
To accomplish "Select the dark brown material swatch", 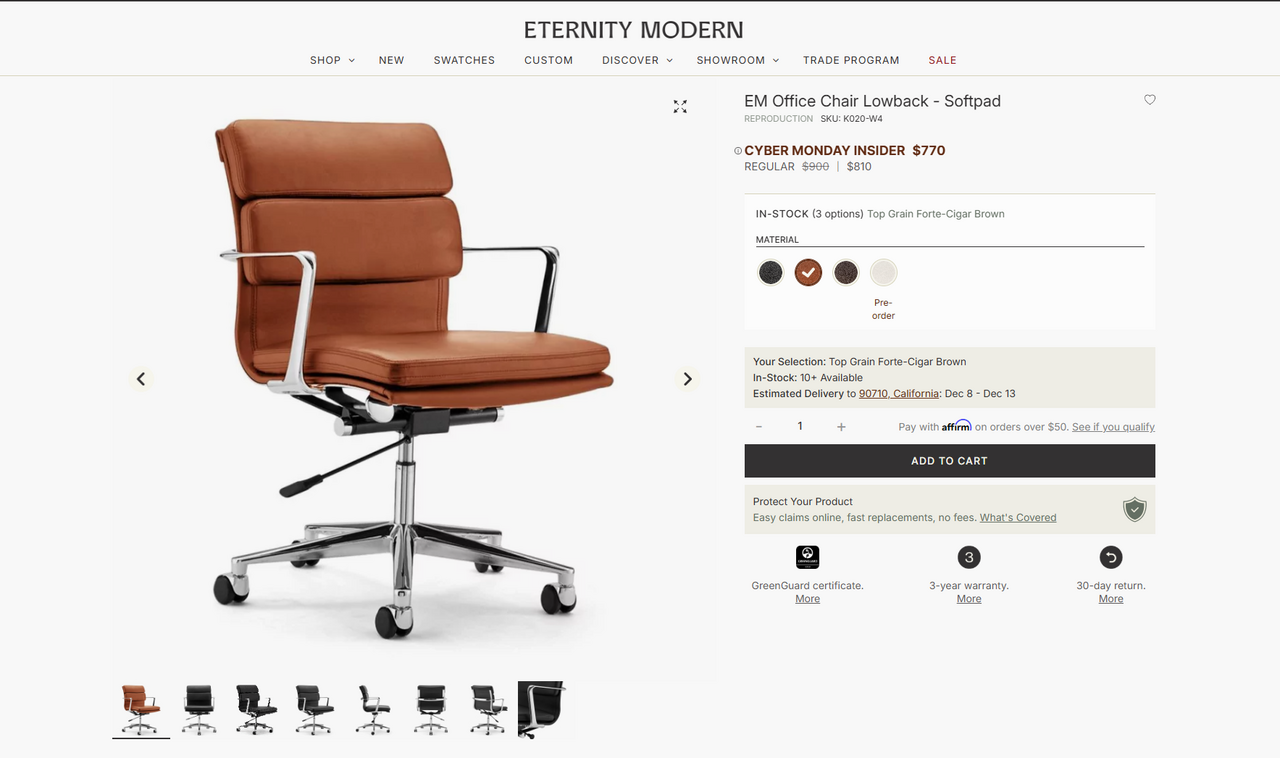I will [x=846, y=272].
